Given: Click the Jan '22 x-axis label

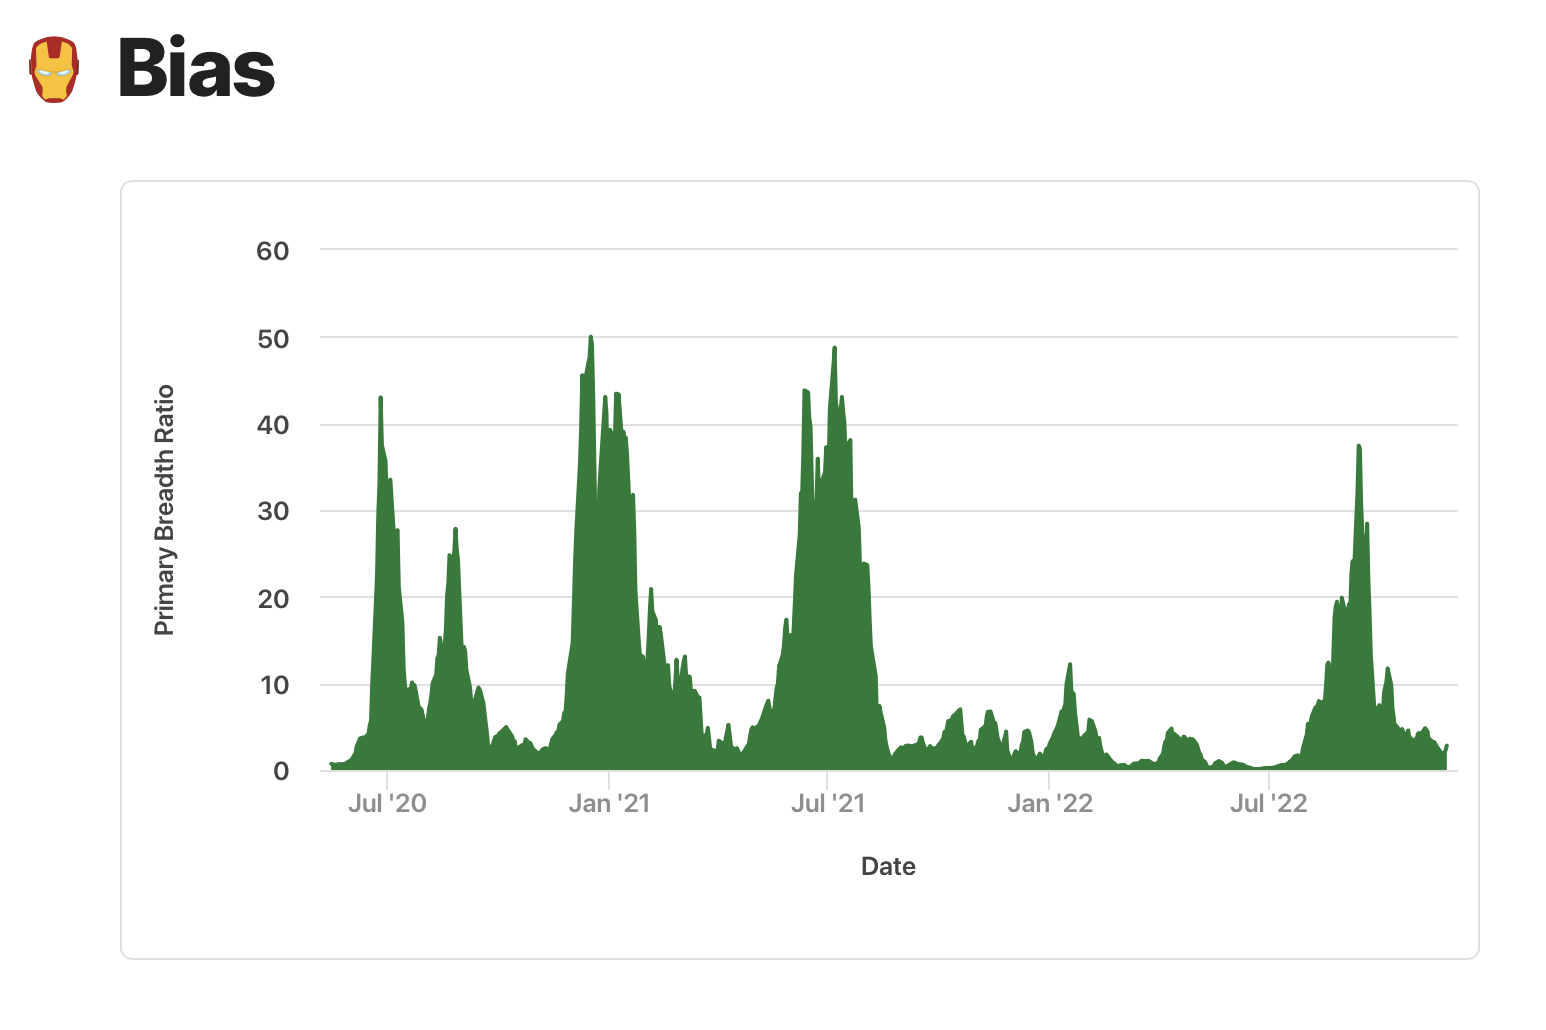Looking at the screenshot, I should pyautogui.click(x=1050, y=803).
